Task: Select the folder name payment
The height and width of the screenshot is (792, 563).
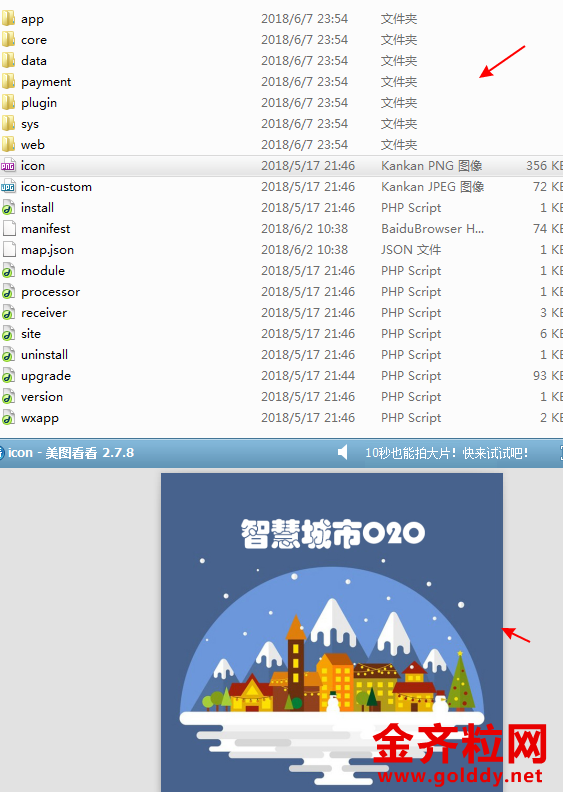Action: click(46, 82)
